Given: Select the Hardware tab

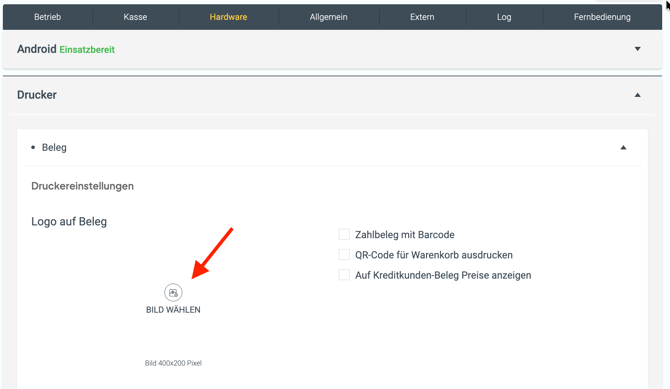Looking at the screenshot, I should pyautogui.click(x=228, y=17).
